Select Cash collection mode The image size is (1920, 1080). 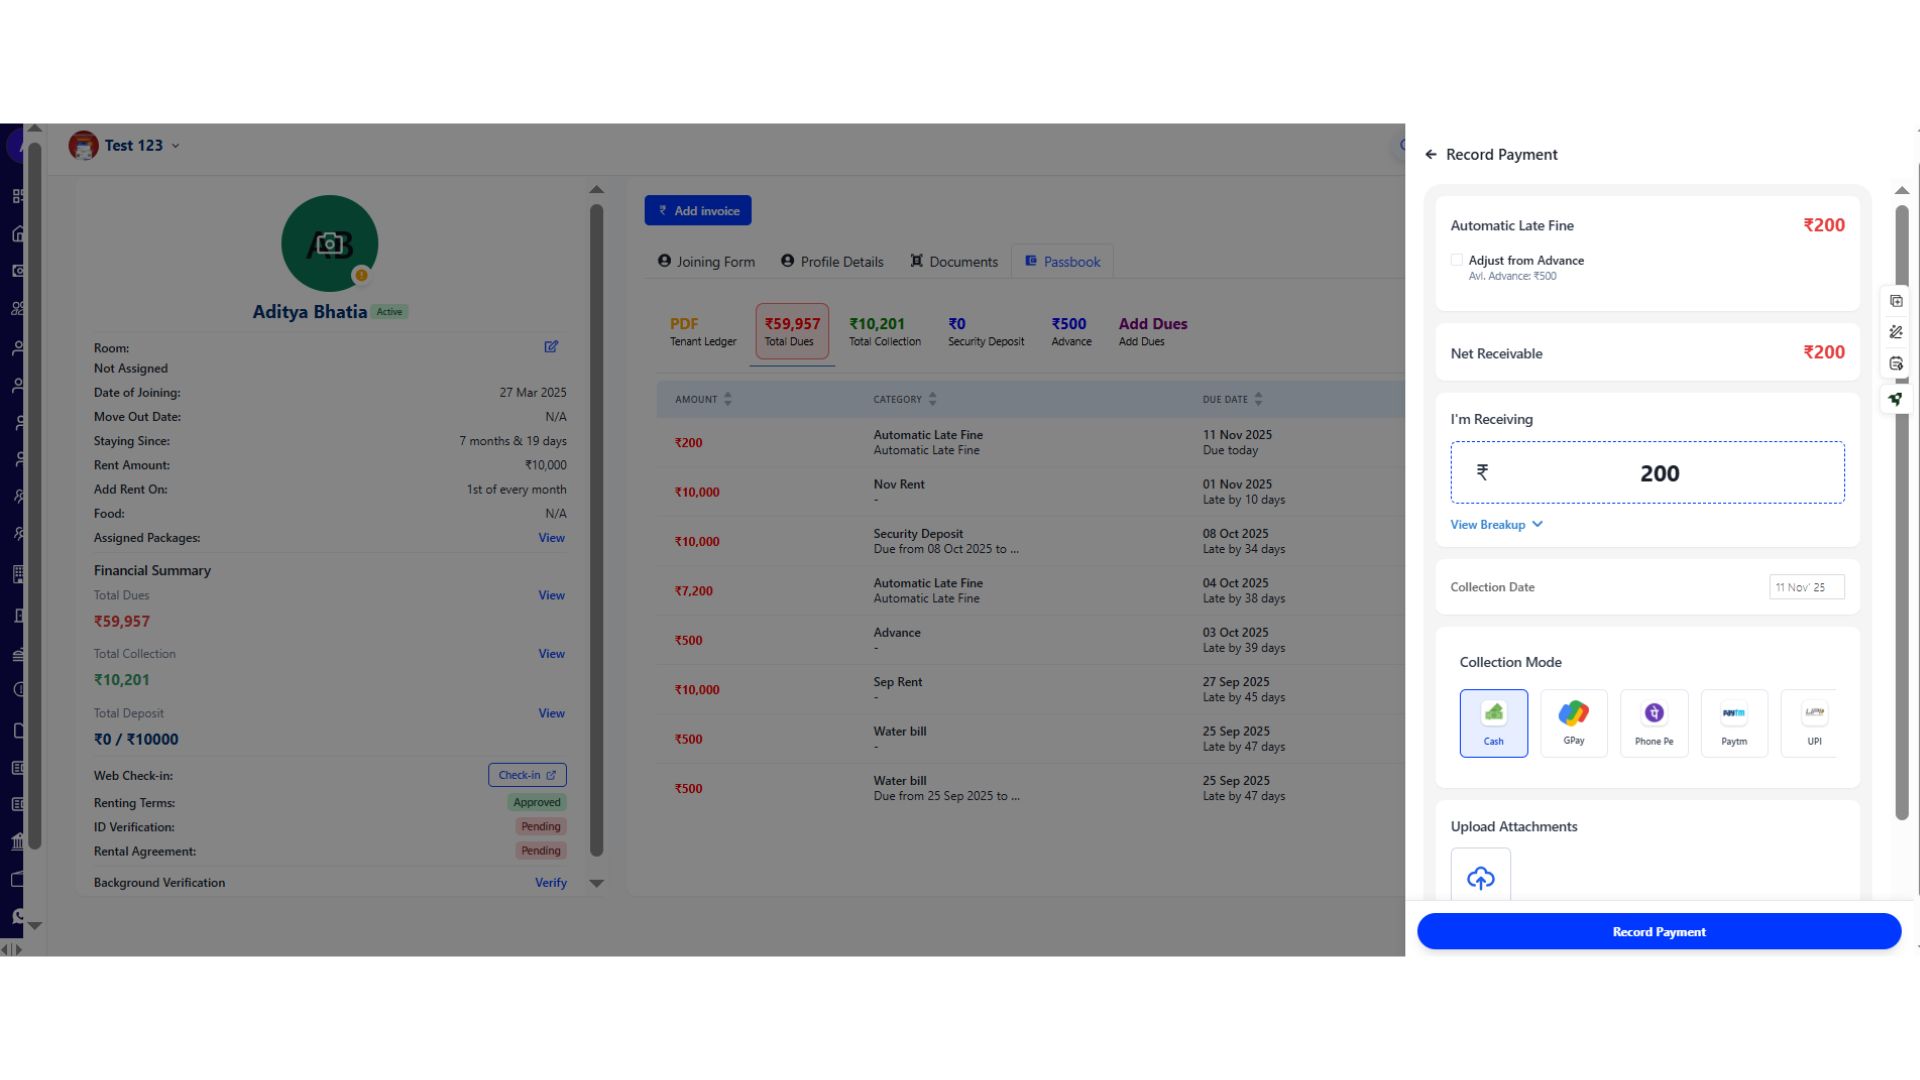click(1493, 722)
